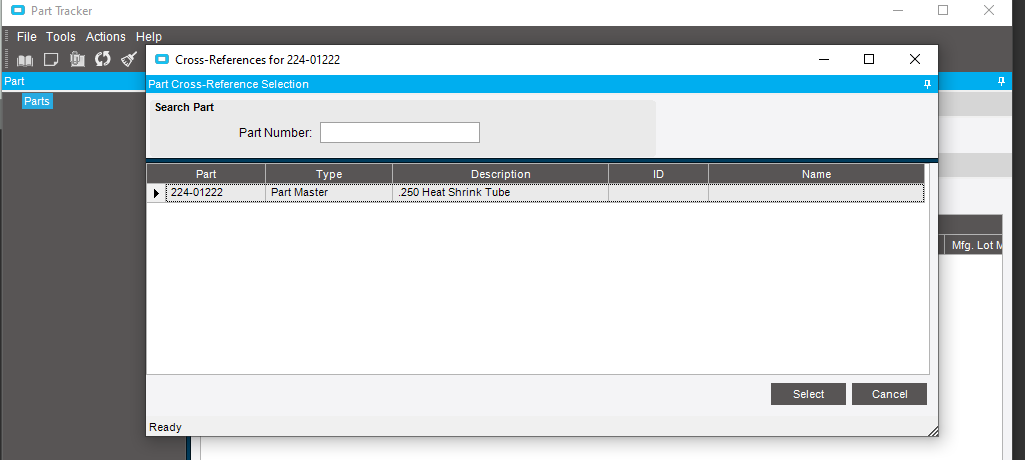Close the Cross-References dialog

[x=915, y=59]
